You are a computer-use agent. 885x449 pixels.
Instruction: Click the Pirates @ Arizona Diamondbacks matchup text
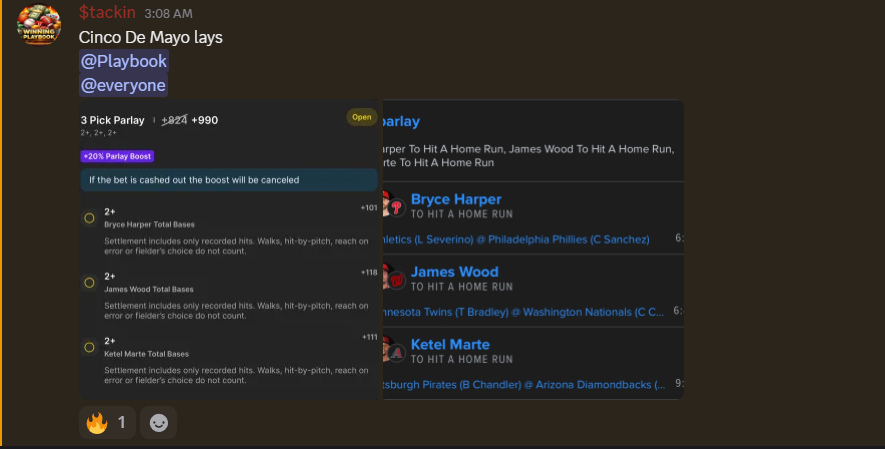[524, 385]
